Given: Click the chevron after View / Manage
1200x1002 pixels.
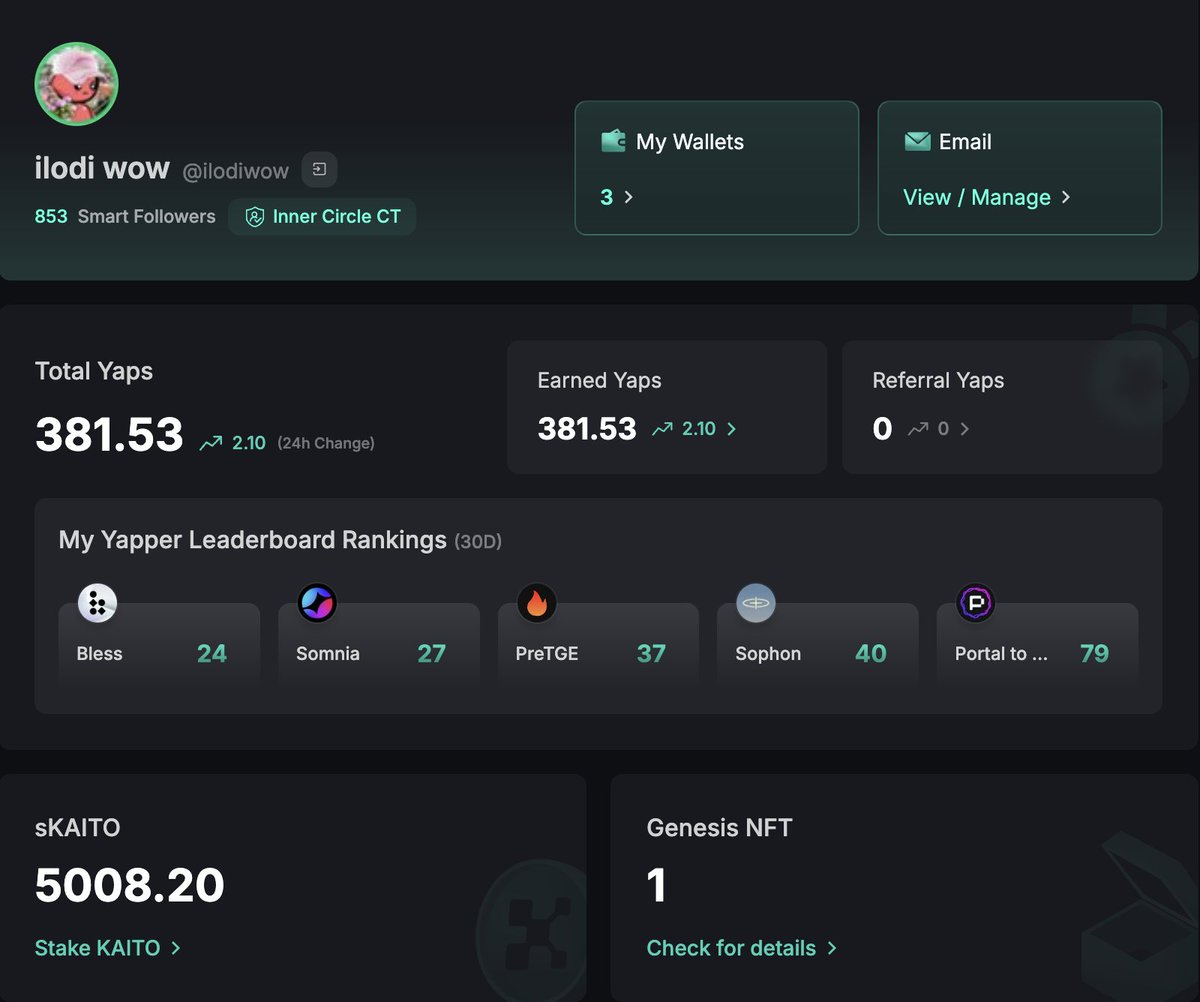Looking at the screenshot, I should pyautogui.click(x=1066, y=197).
